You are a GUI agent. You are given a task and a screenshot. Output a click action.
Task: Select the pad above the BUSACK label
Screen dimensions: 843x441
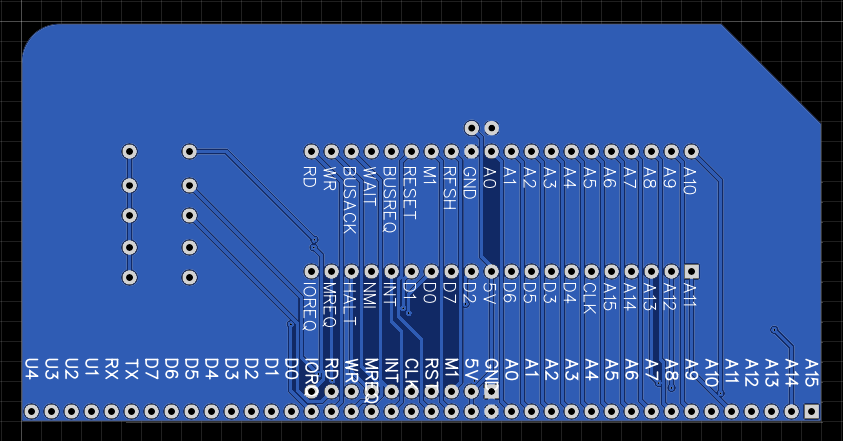[351, 152]
